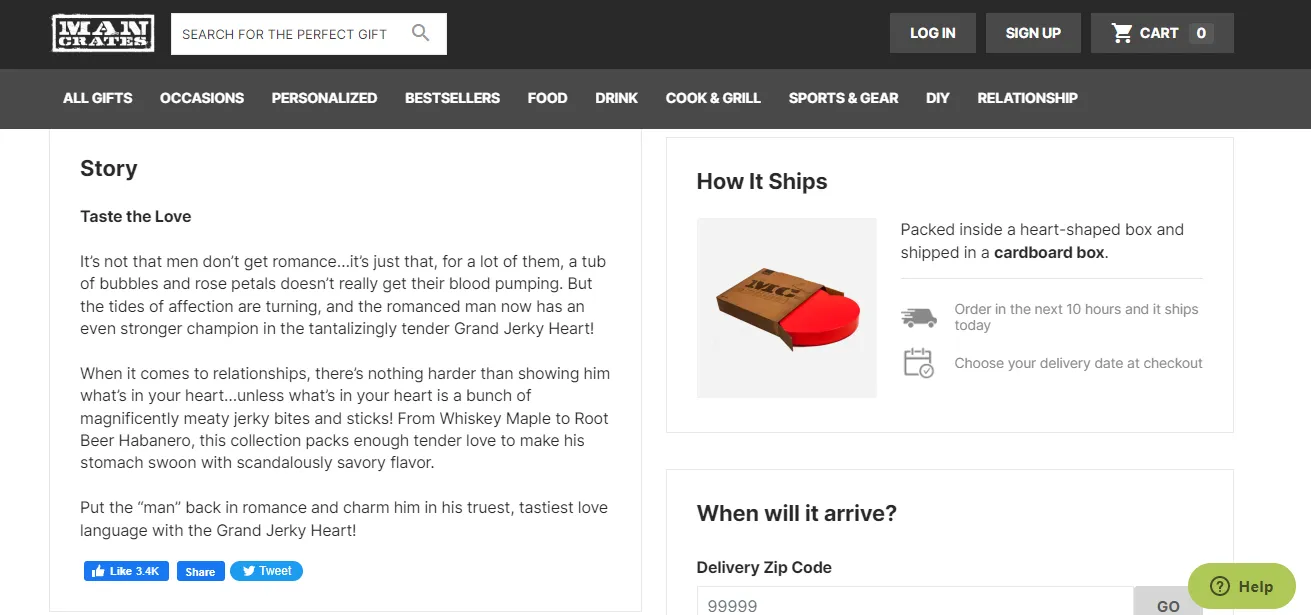Focus the Delivery Zip Code field
The image size is (1311, 615).
click(915, 603)
